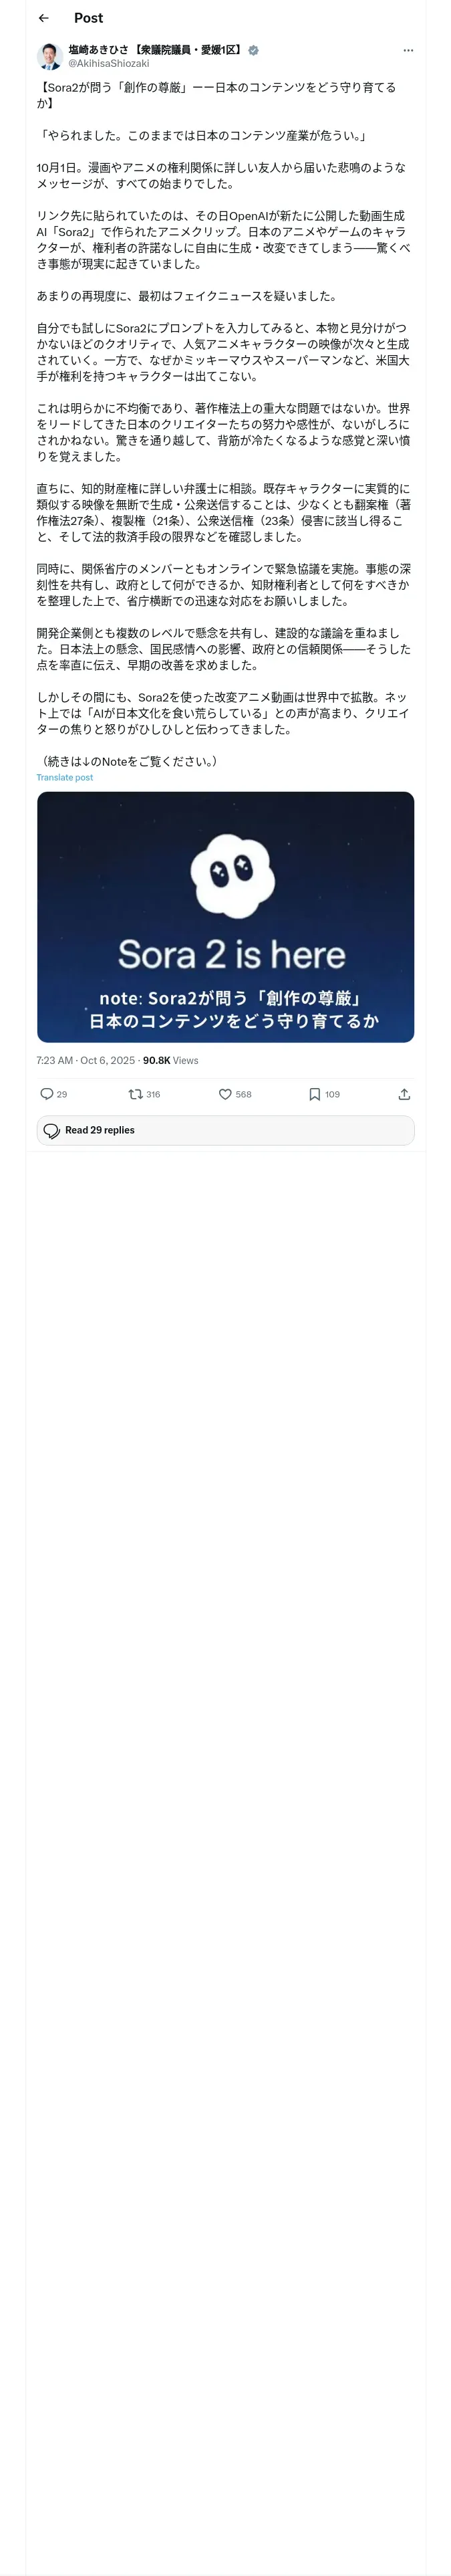The width and height of the screenshot is (451, 2576).
Task: Open the @AkihisaShiozaki handle link
Action: pyautogui.click(x=108, y=63)
